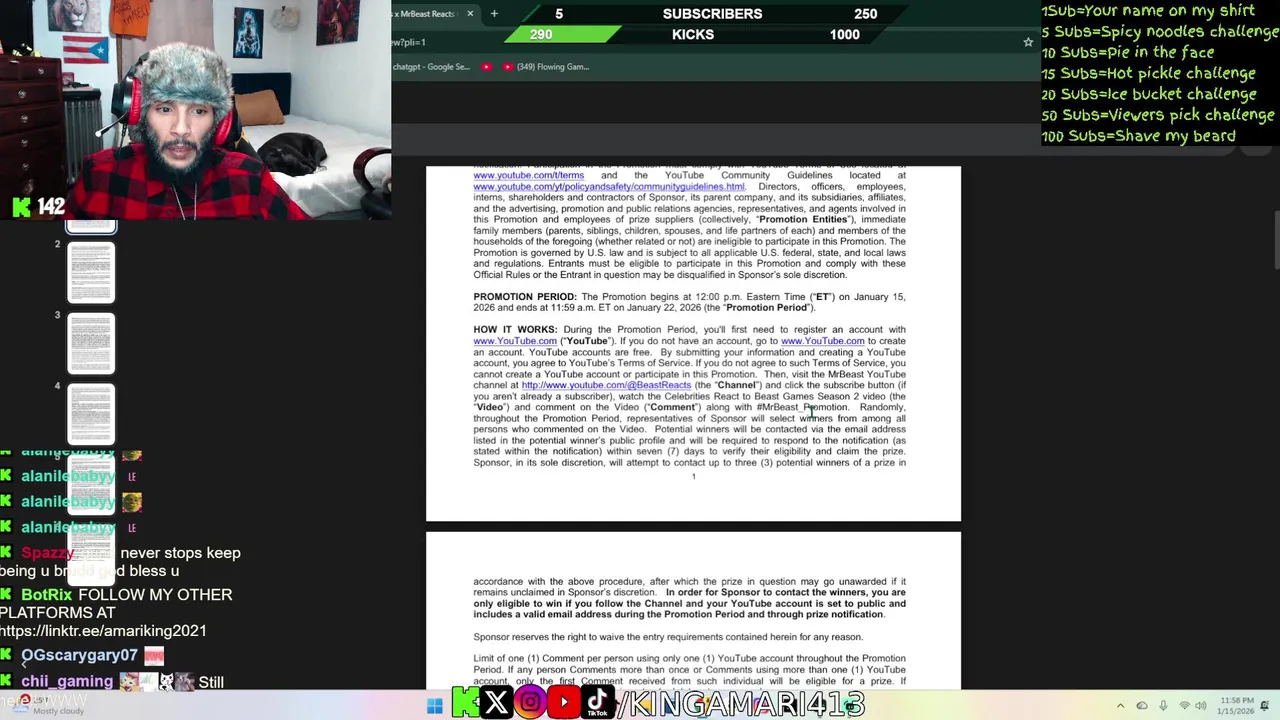This screenshot has width=1280, height=720.
Task: Jump to page 3 thumbnail
Action: (x=91, y=343)
